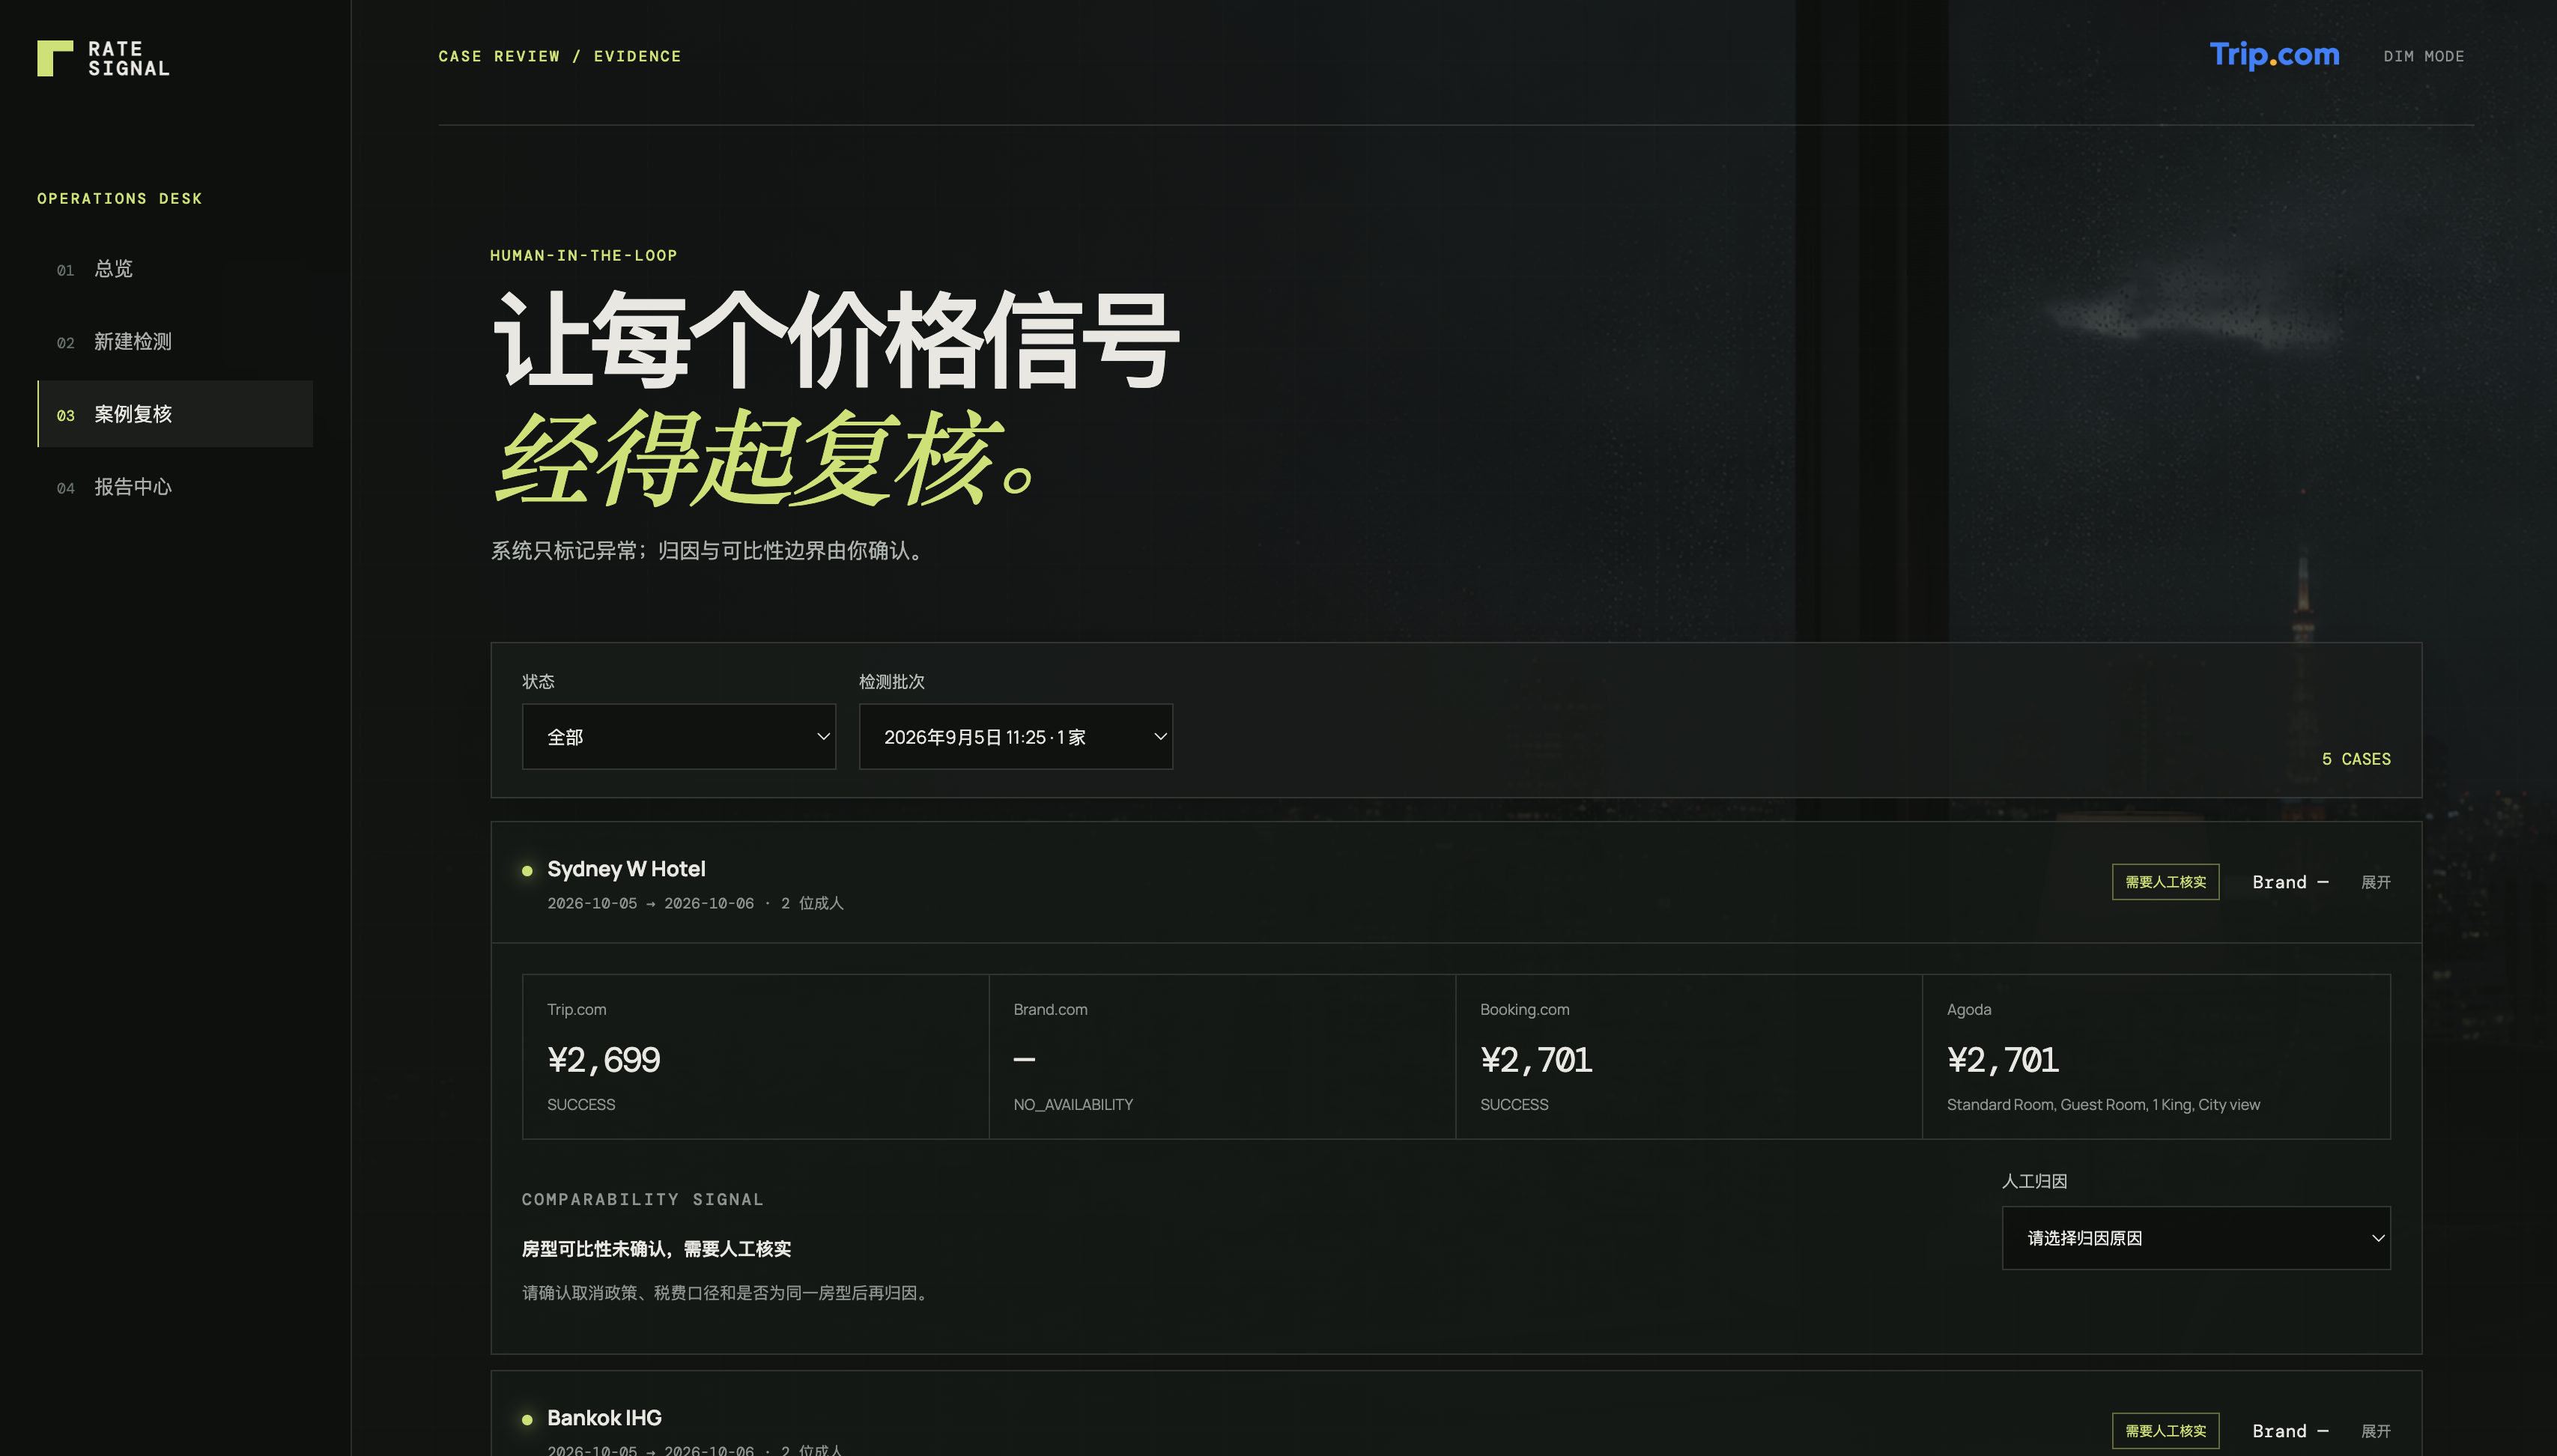The height and width of the screenshot is (1456, 2557).
Task: Click COMPARABILITY SIGNAL heading
Action: click(642, 1199)
